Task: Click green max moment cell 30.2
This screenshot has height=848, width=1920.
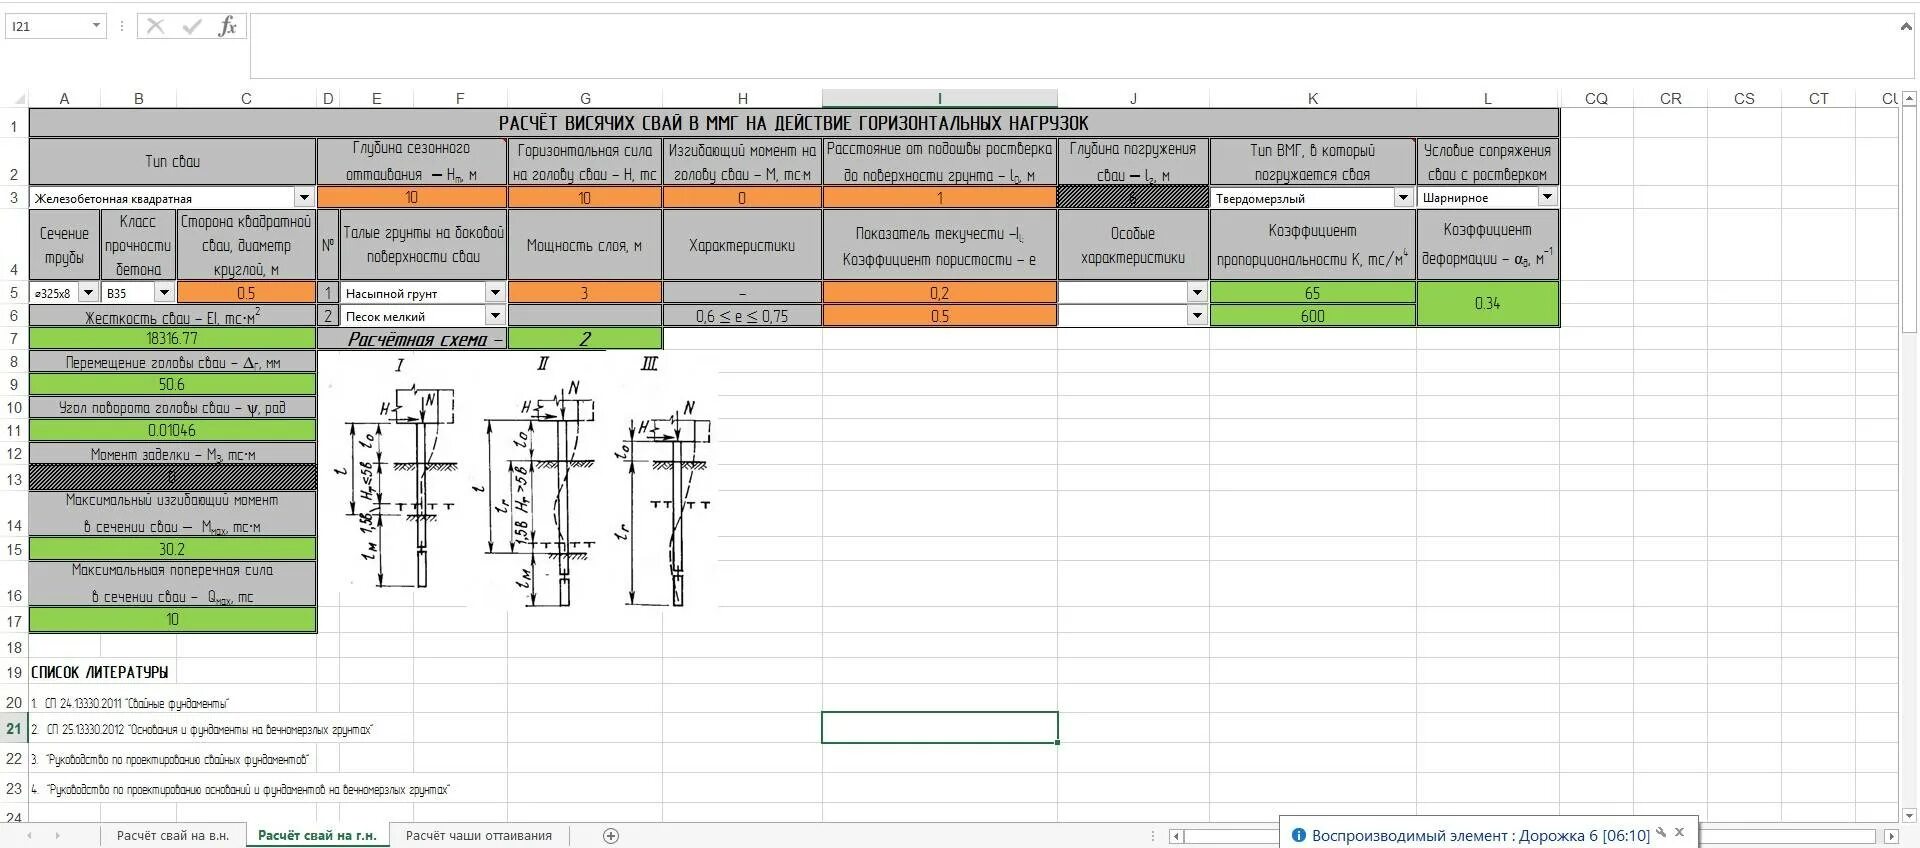Action: pos(172,549)
